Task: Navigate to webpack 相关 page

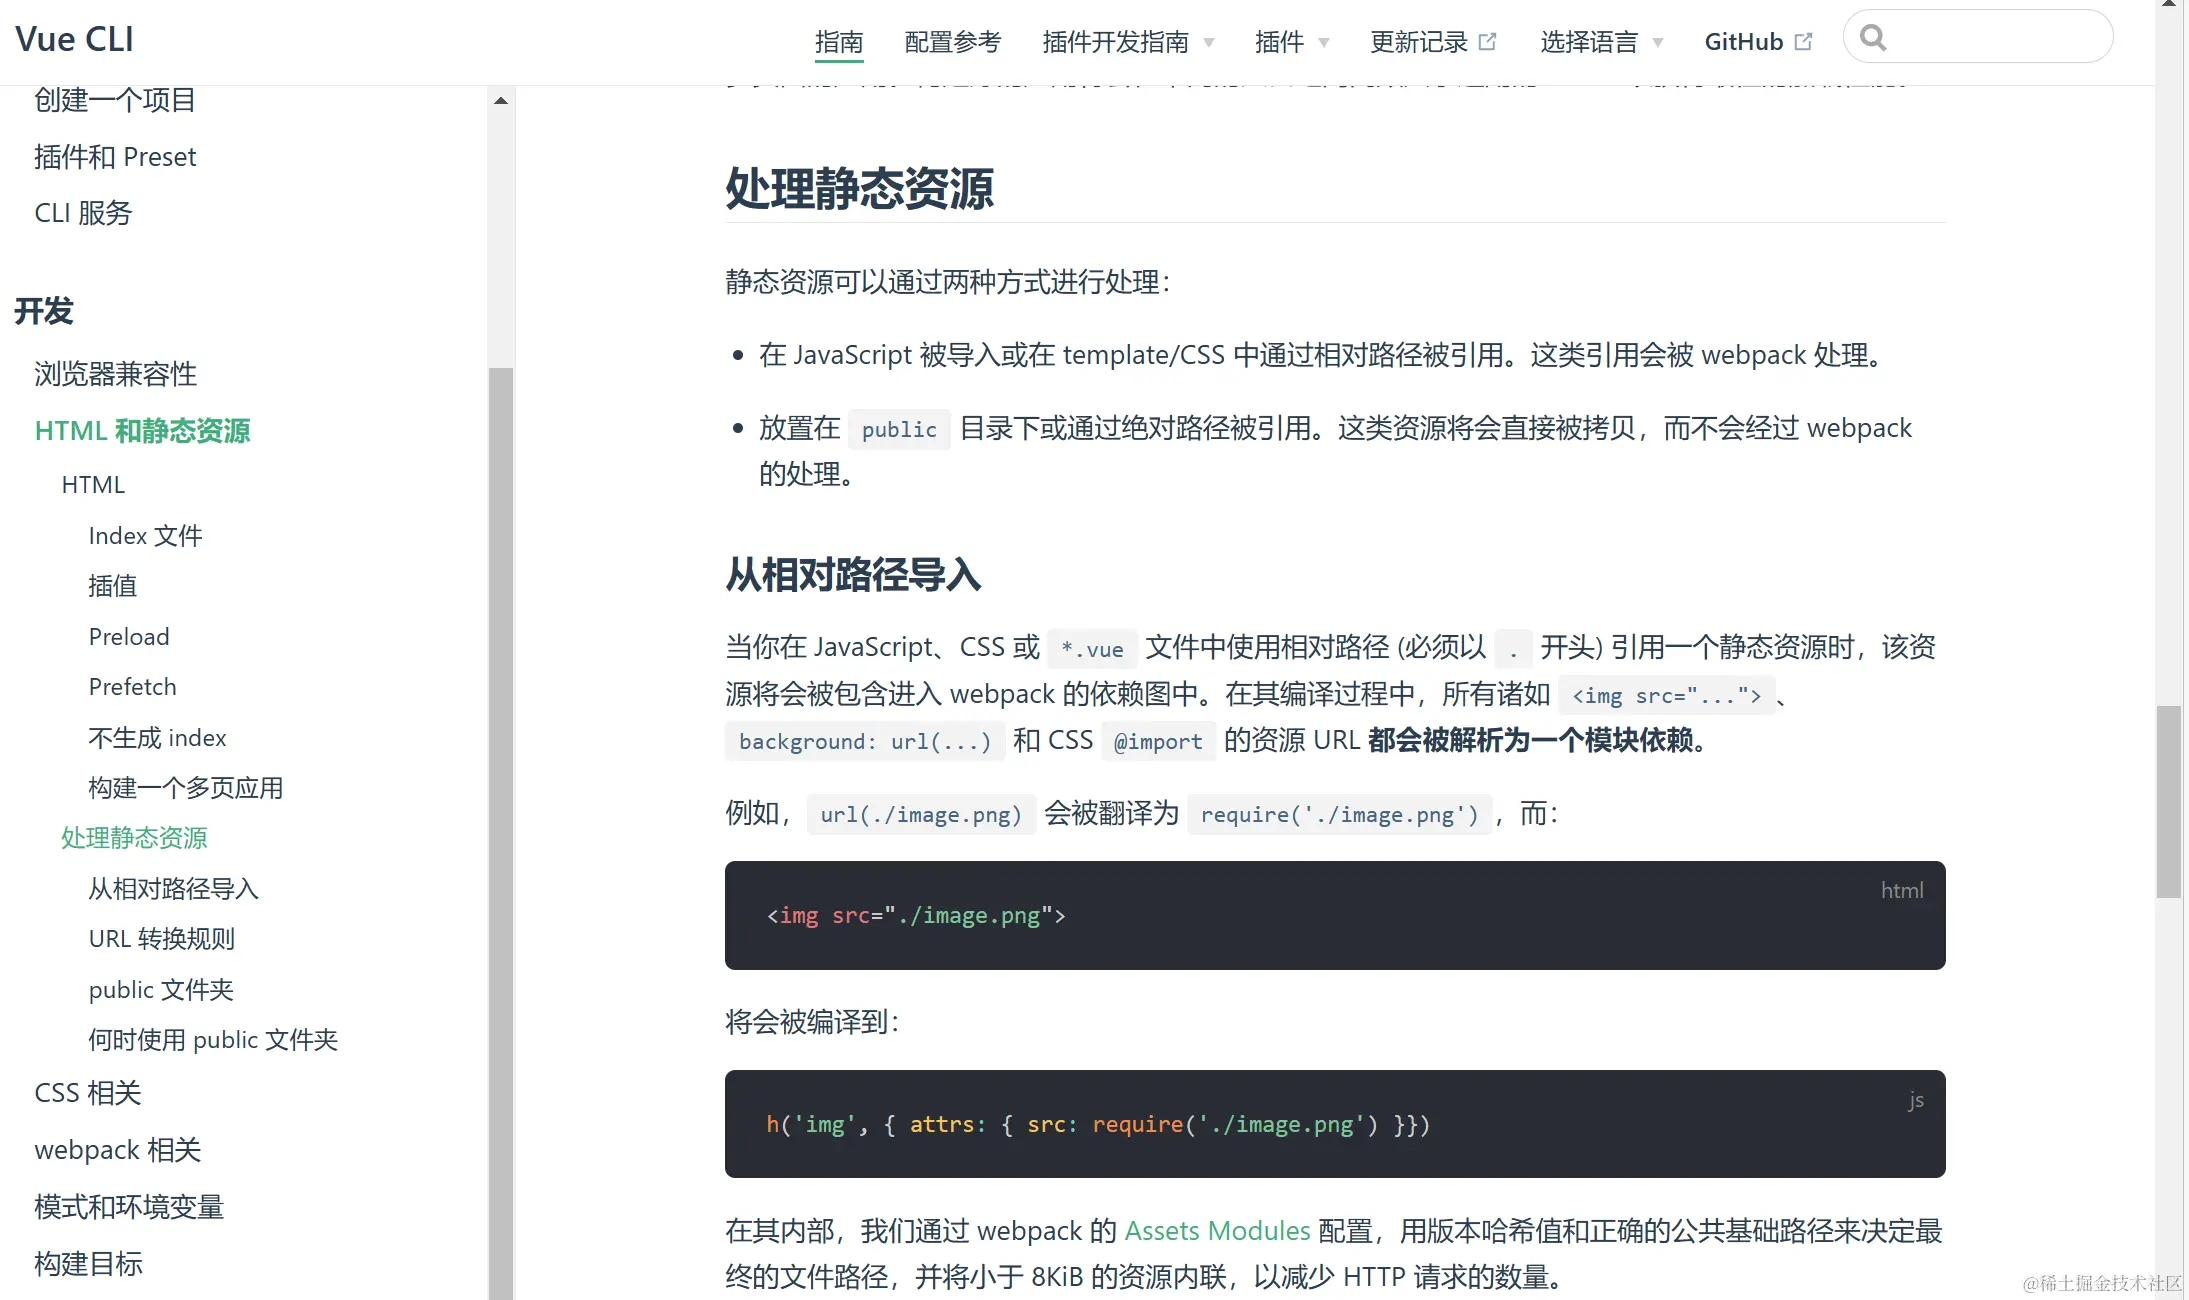Action: [118, 1150]
